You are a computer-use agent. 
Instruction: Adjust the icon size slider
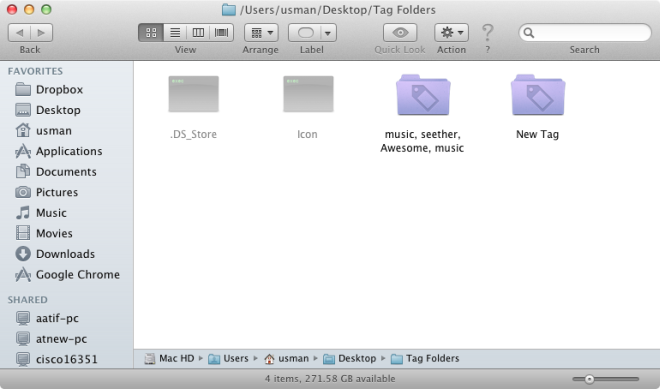[589, 379]
